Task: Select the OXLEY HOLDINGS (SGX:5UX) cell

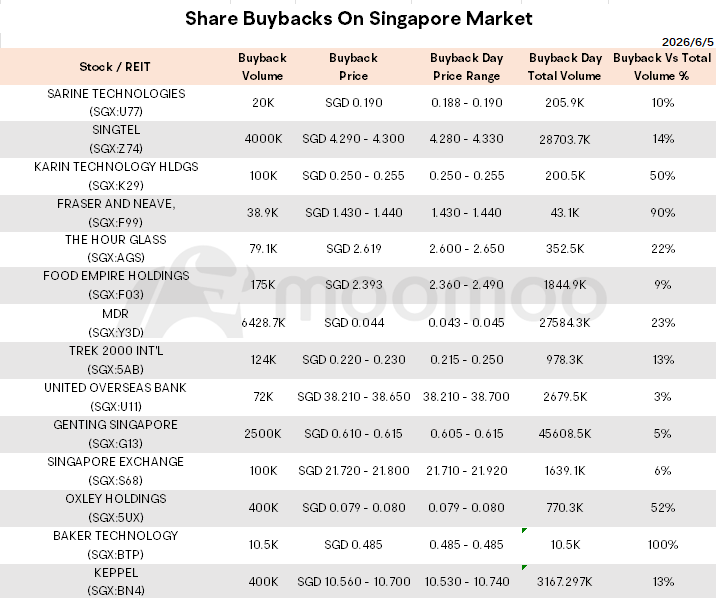Action: (x=116, y=508)
